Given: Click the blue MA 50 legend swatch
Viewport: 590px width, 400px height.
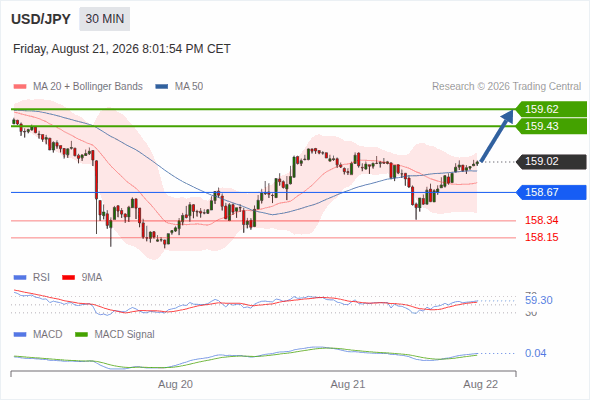Looking at the screenshot, I should coord(162,87).
